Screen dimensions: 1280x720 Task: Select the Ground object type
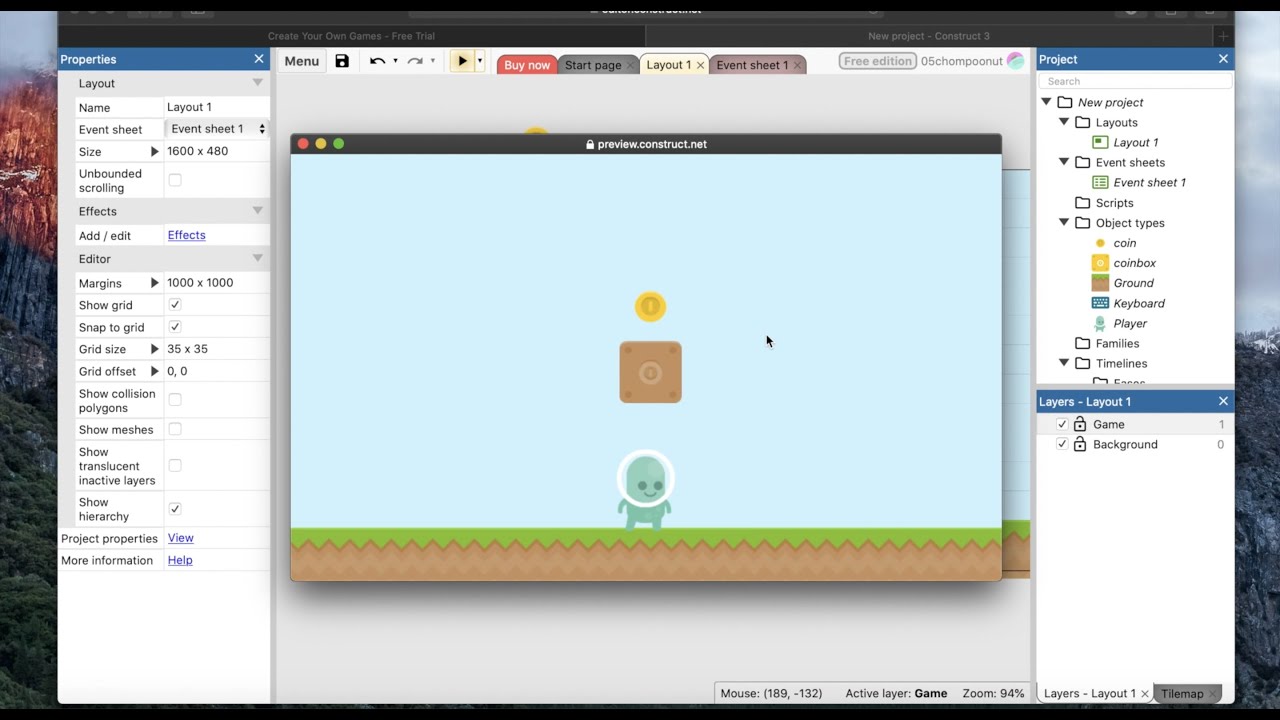pyautogui.click(x=1134, y=283)
